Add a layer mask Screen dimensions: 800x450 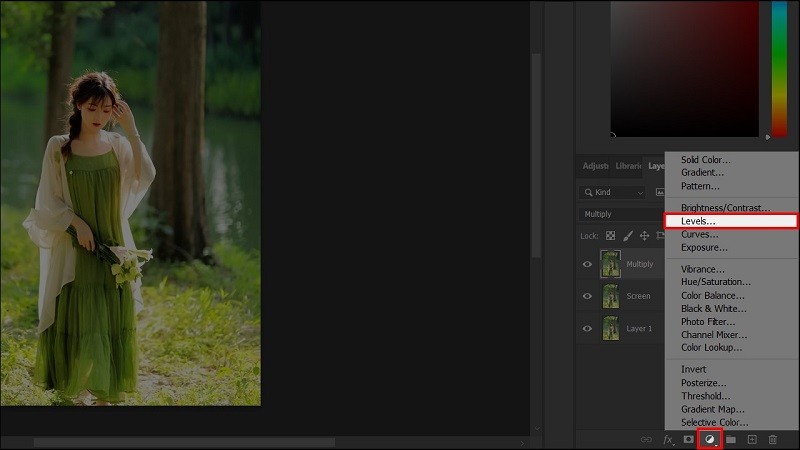click(x=688, y=439)
